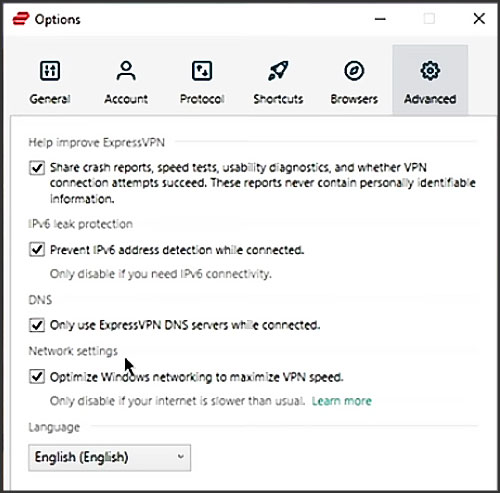Click the 'DNS' section heading

40,300
